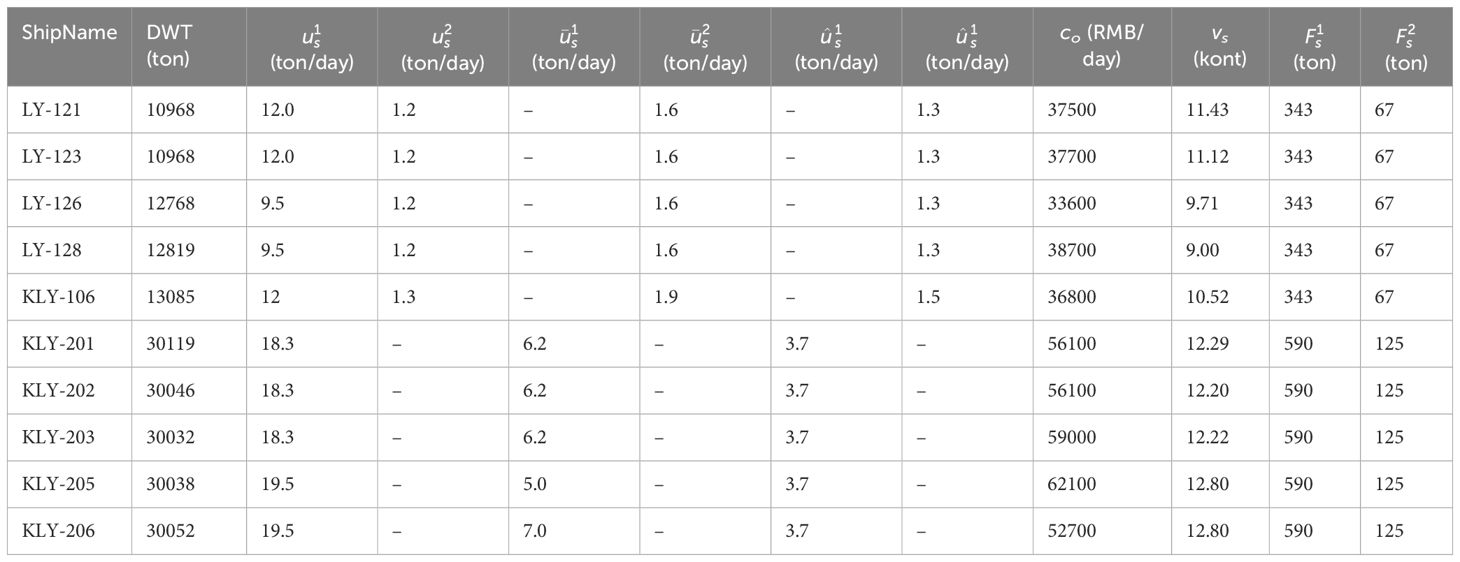Click the KLY-106 ship name cell
The width and height of the screenshot is (1460, 562).
[x=56, y=297]
